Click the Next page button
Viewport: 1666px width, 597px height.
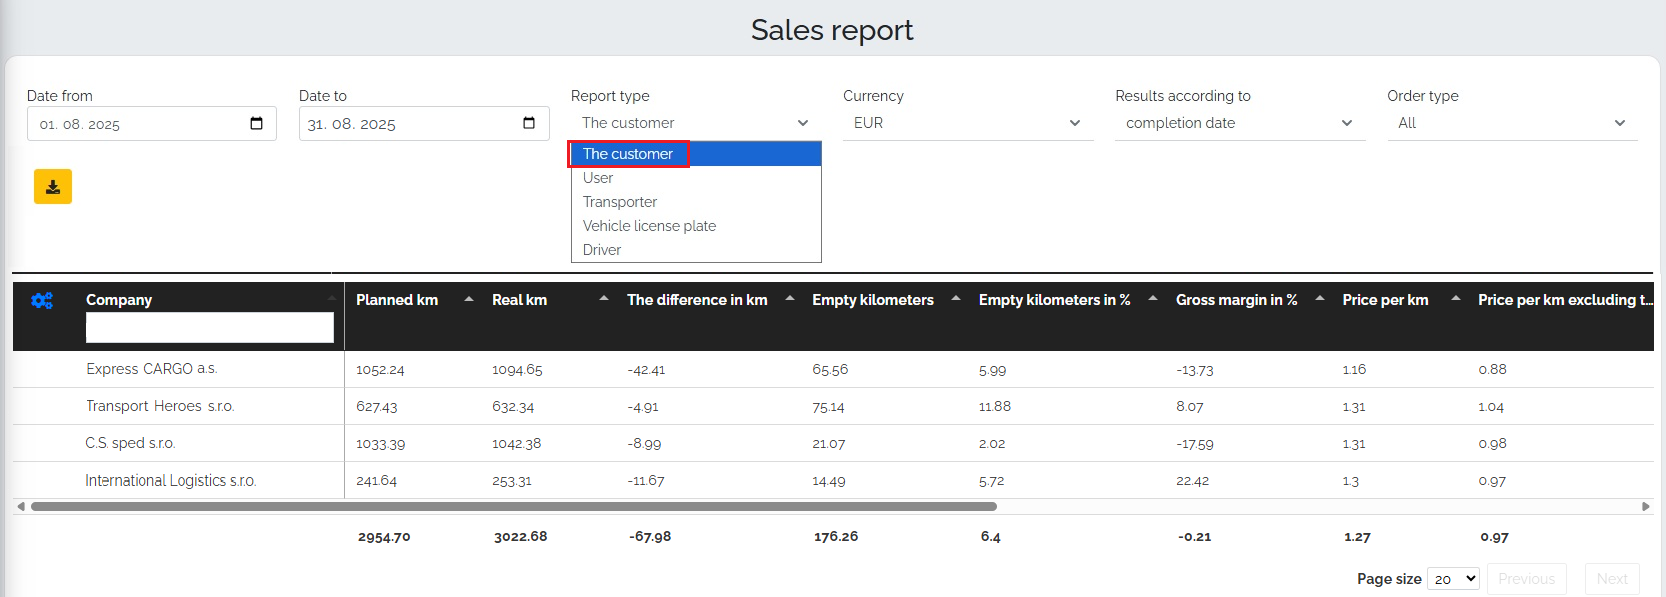point(1611,579)
